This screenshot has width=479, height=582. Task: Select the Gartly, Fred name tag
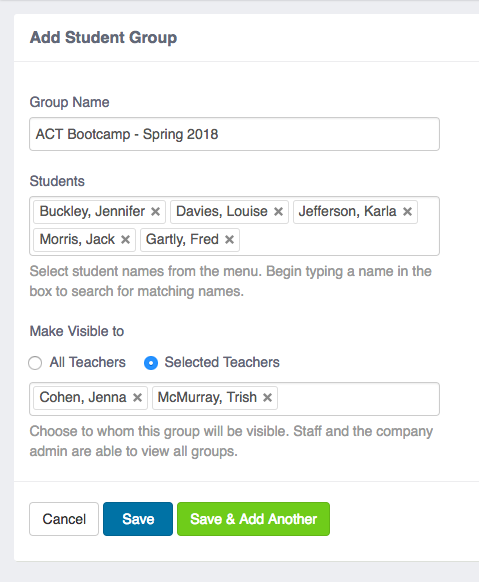(182, 240)
